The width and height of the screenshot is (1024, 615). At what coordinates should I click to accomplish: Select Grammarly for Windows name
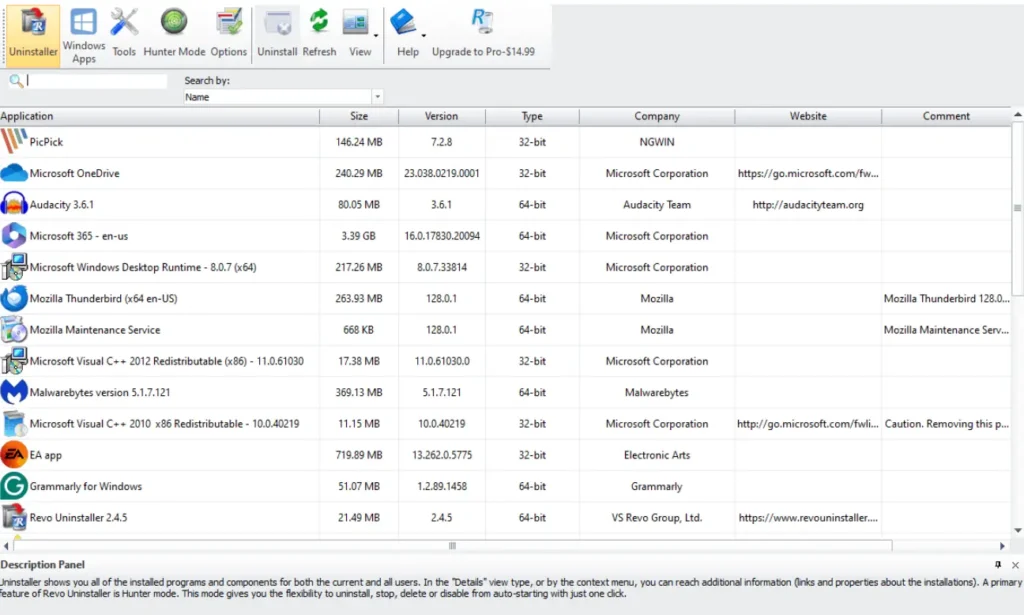click(x=86, y=486)
